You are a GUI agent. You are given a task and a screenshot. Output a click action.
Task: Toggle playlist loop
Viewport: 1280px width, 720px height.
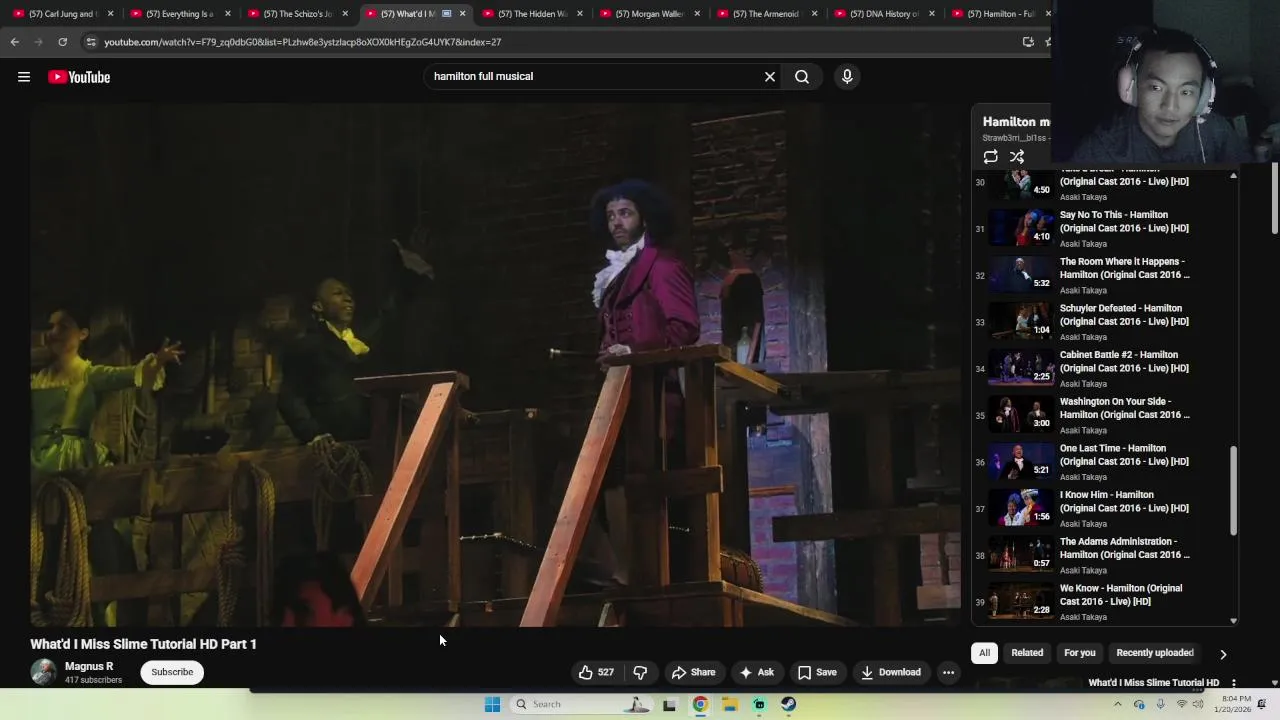click(990, 157)
